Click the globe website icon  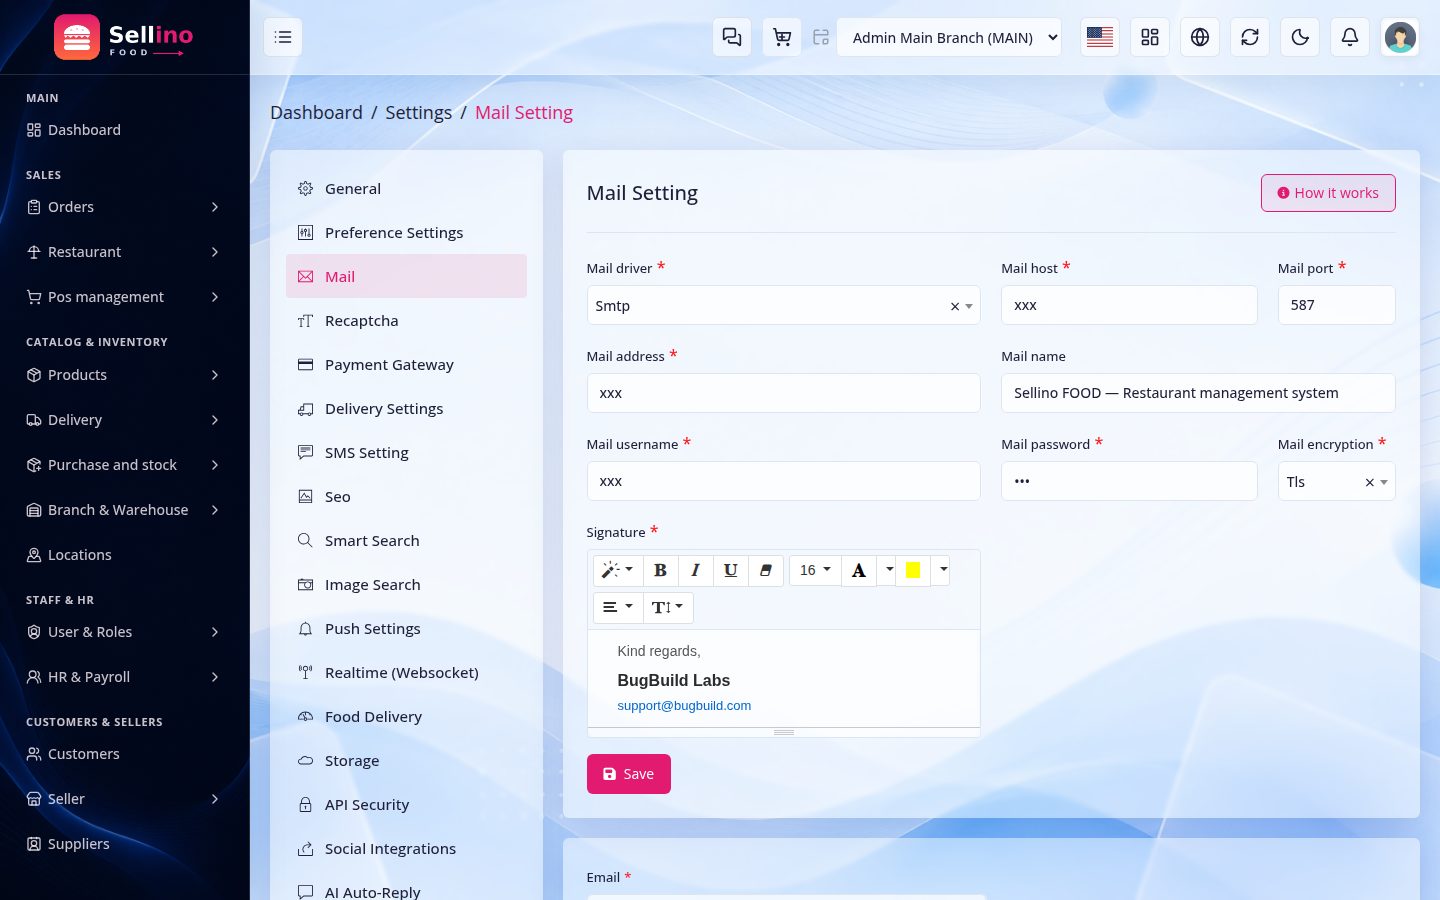pos(1200,37)
